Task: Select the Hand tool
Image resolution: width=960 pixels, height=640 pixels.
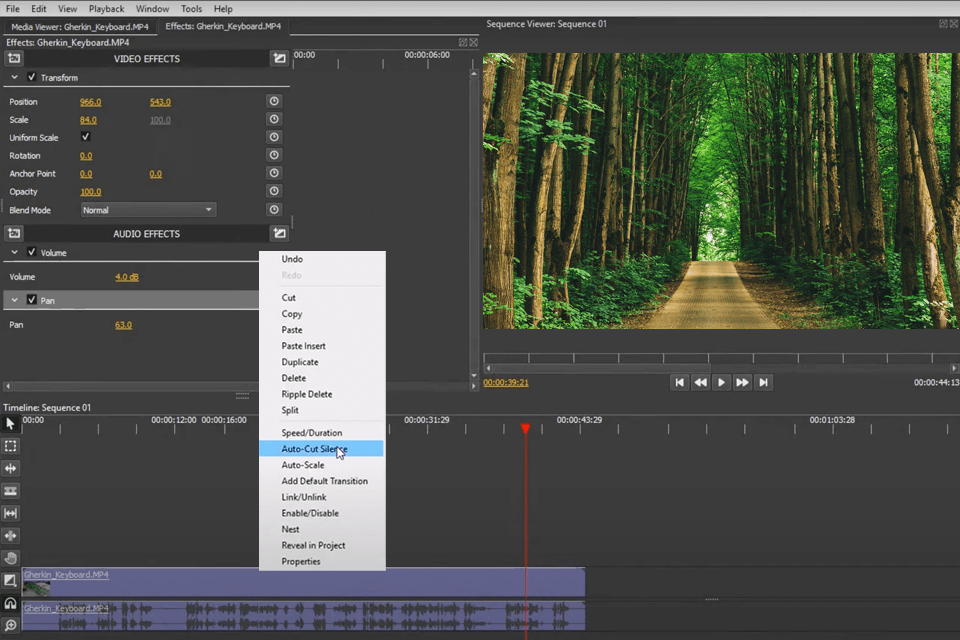Action: coord(10,558)
